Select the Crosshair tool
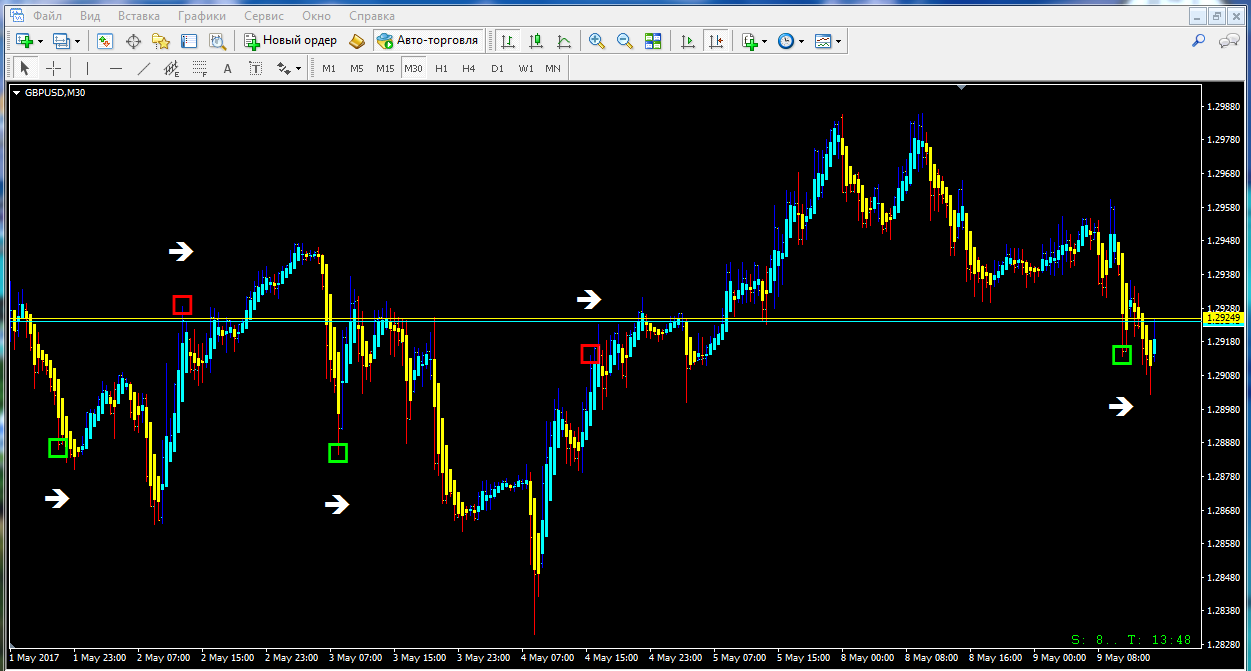This screenshot has width=1251, height=671. 54,68
